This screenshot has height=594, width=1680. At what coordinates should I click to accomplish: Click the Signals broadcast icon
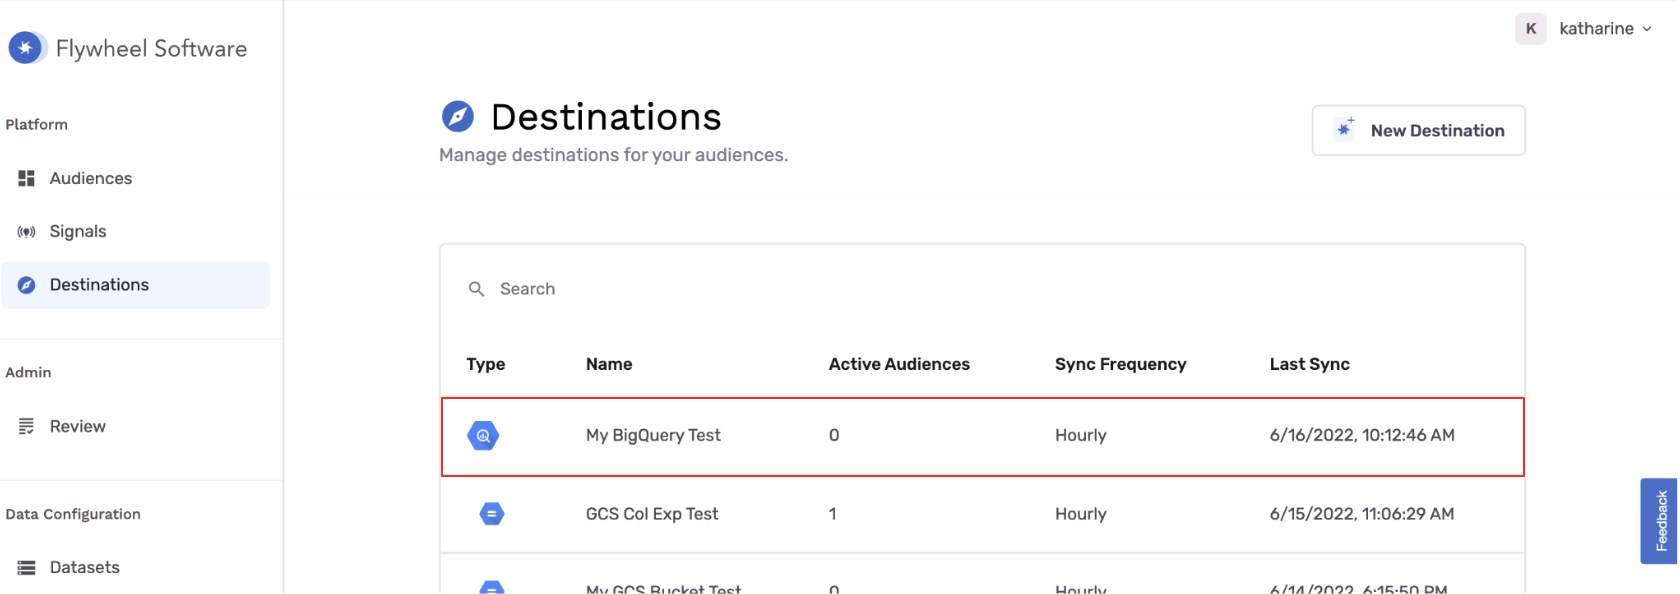click(x=27, y=232)
